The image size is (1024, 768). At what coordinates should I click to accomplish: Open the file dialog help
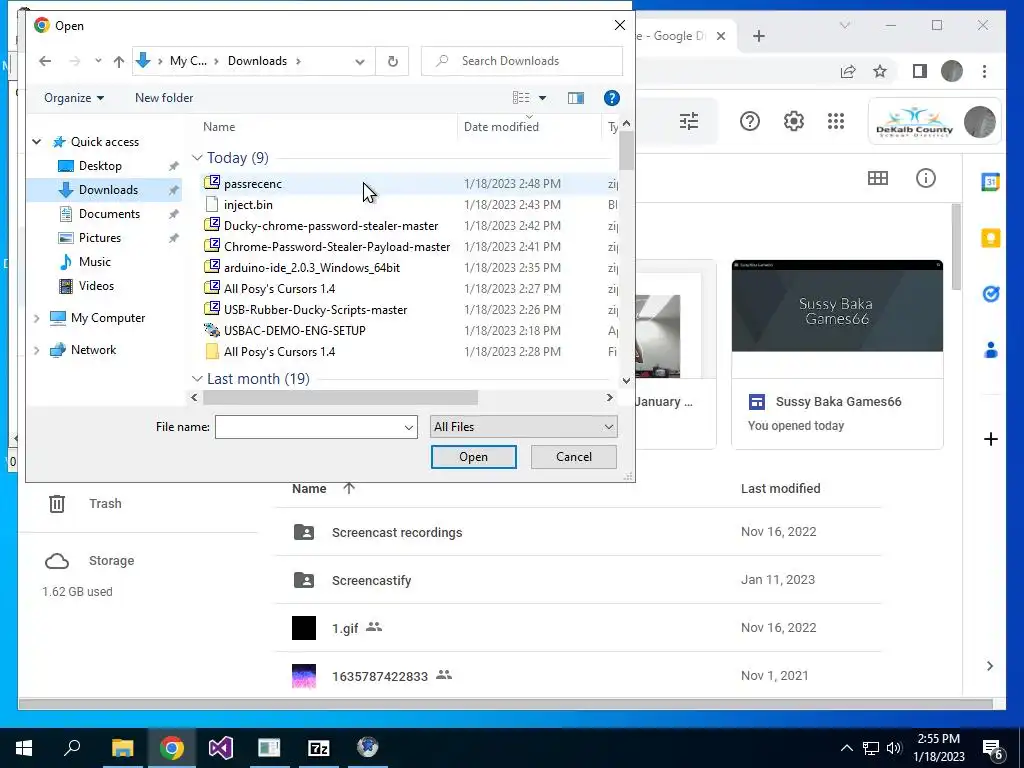point(611,98)
